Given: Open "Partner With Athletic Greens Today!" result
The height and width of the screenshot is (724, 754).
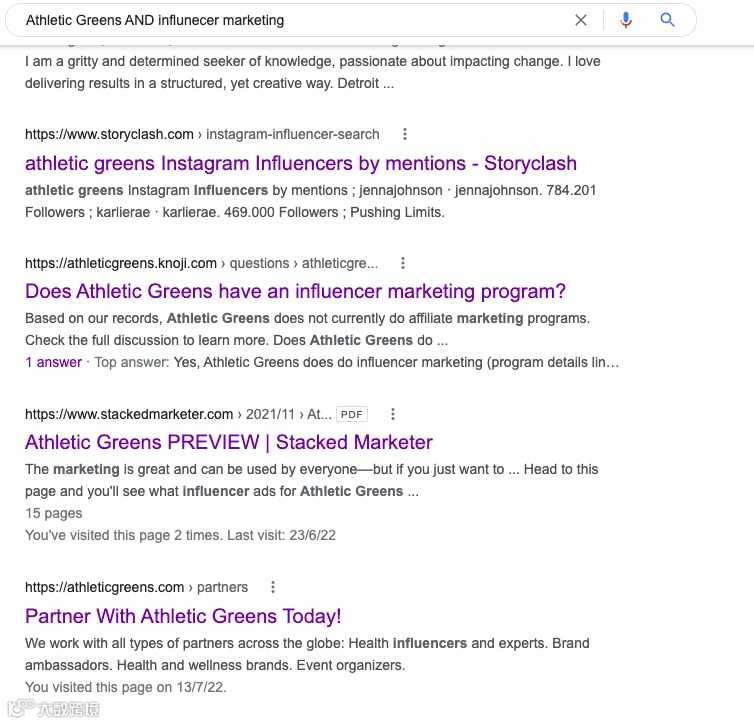Looking at the screenshot, I should (x=183, y=616).
